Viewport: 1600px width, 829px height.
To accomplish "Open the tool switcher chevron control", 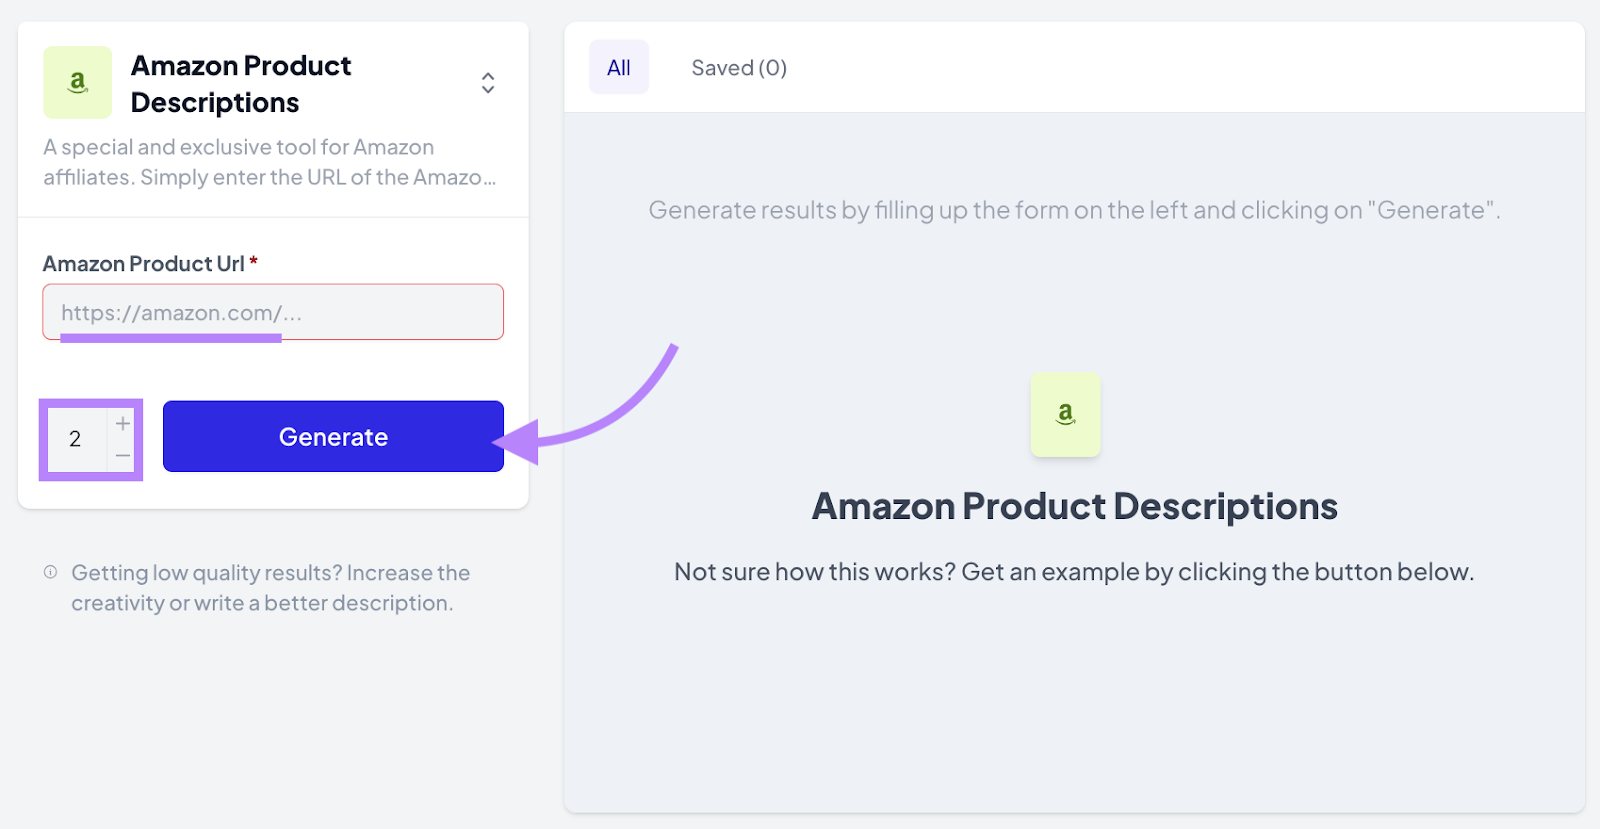I will coord(488,83).
